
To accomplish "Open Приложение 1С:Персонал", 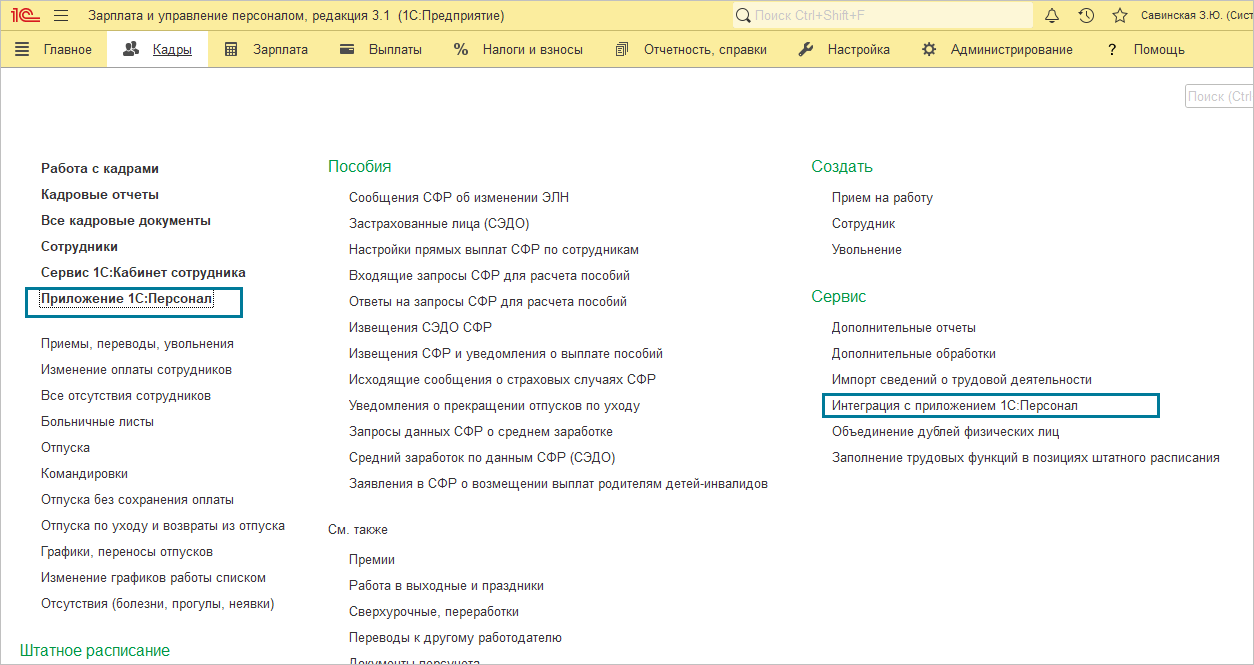I will pyautogui.click(x=127, y=299).
